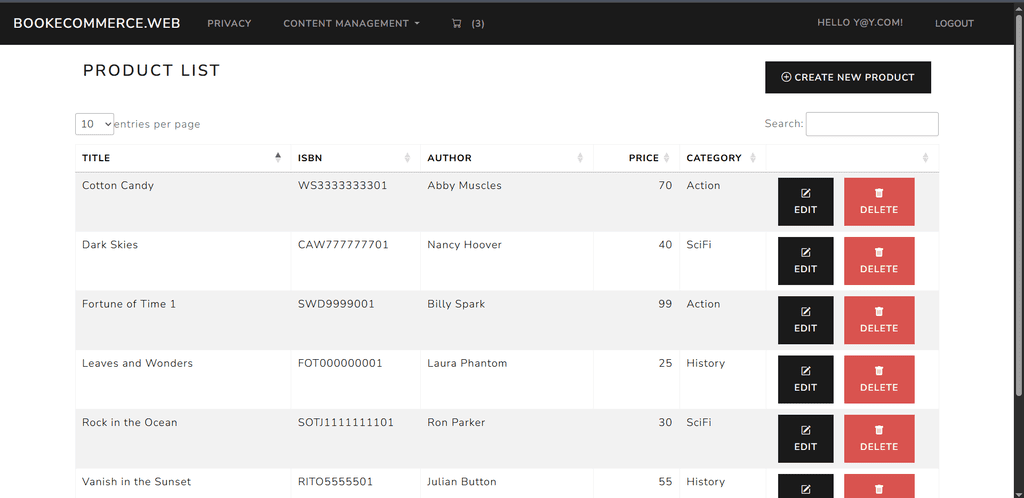
Task: Sort by Category column header
Action: point(722,158)
